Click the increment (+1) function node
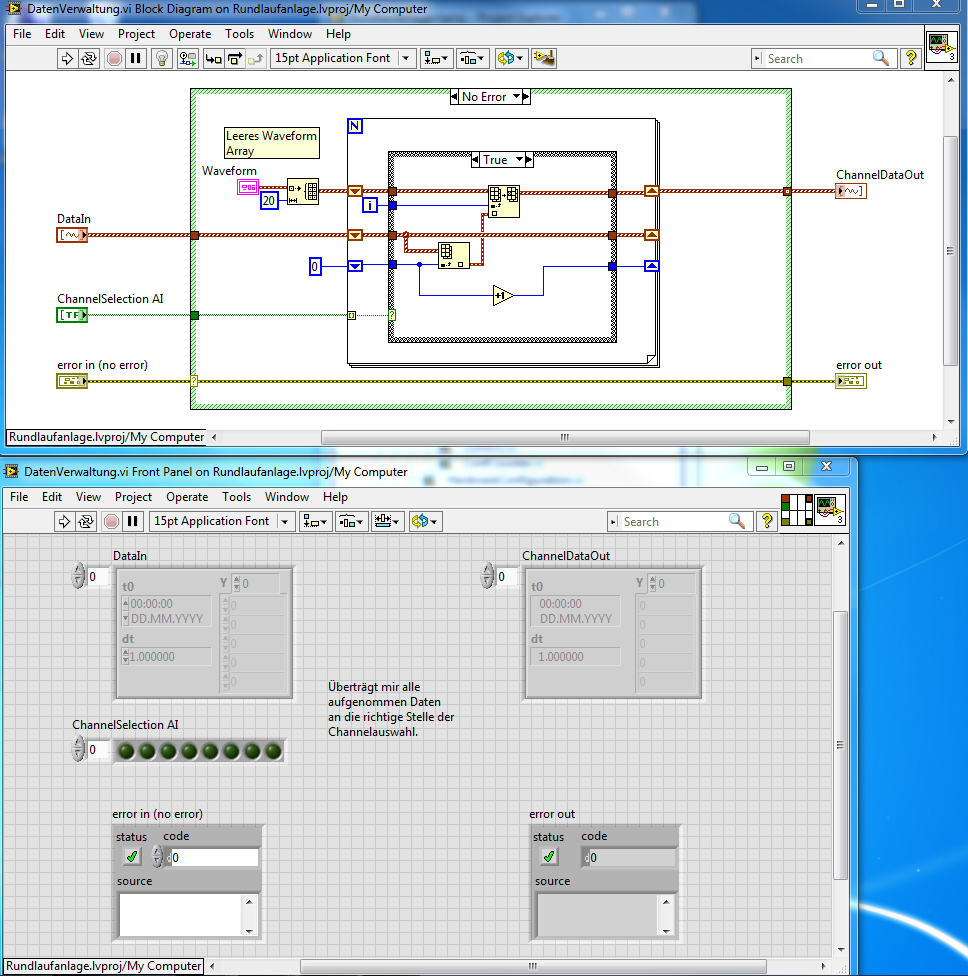The image size is (968, 976). tap(502, 295)
